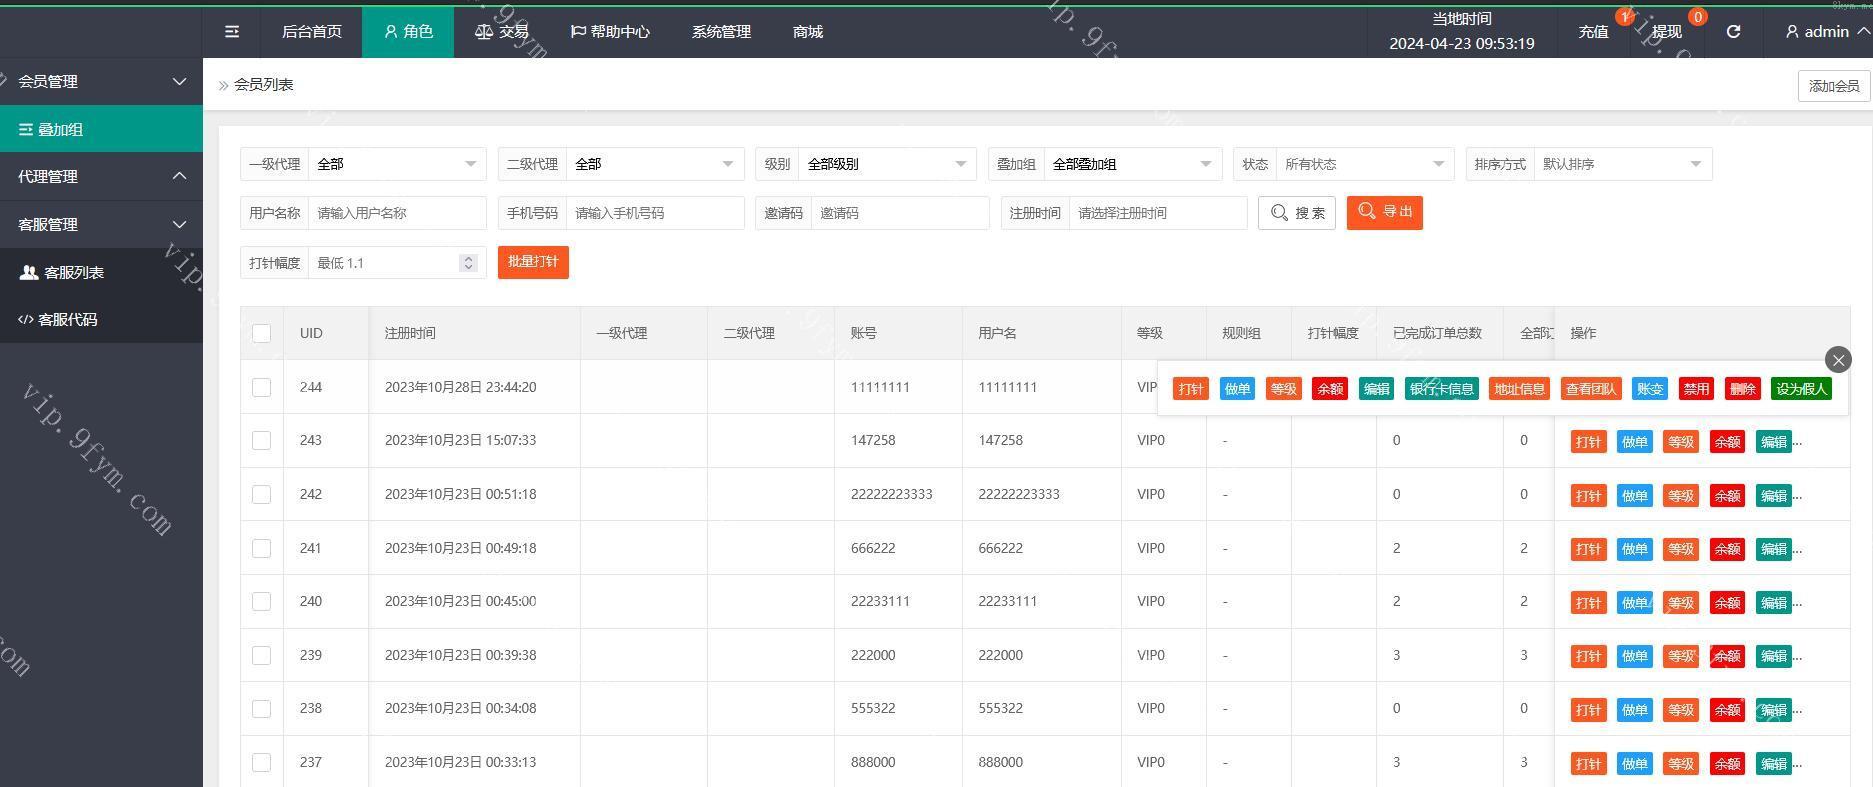The width and height of the screenshot is (1873, 787).
Task: Open the 一级代理 dropdown
Action: (396, 164)
